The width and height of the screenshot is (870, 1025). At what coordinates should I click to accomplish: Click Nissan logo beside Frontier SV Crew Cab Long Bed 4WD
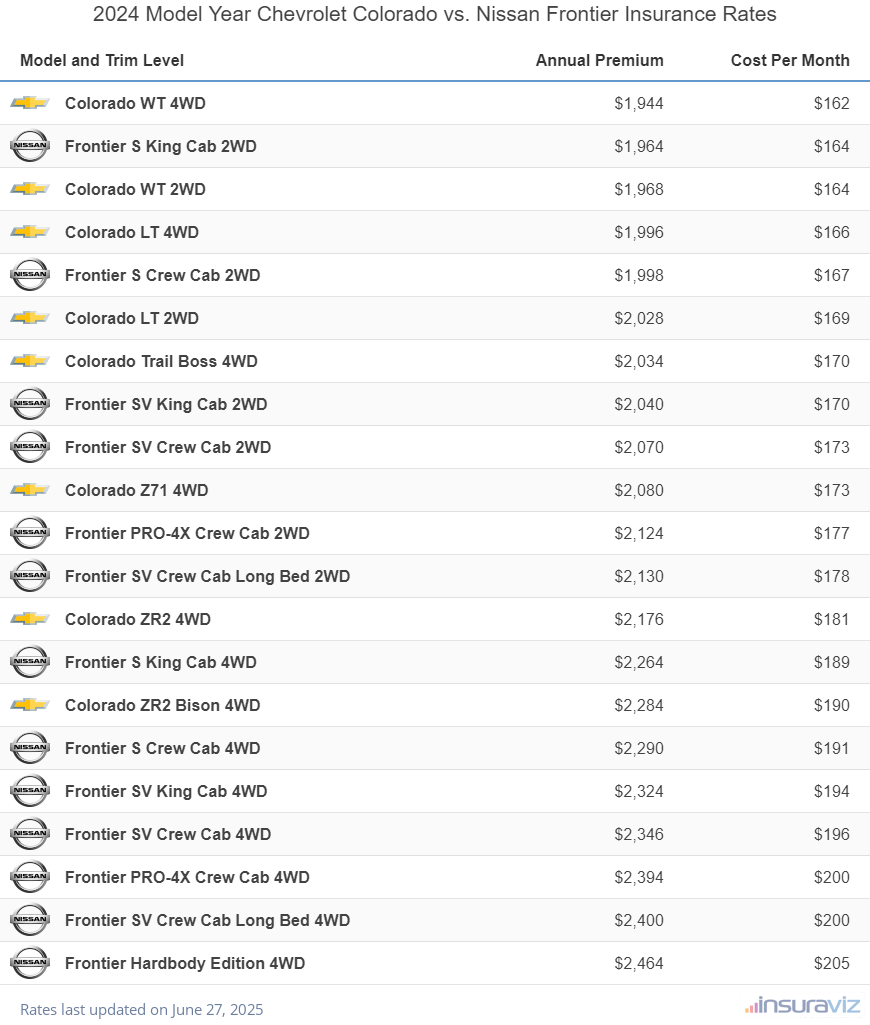(x=30, y=920)
